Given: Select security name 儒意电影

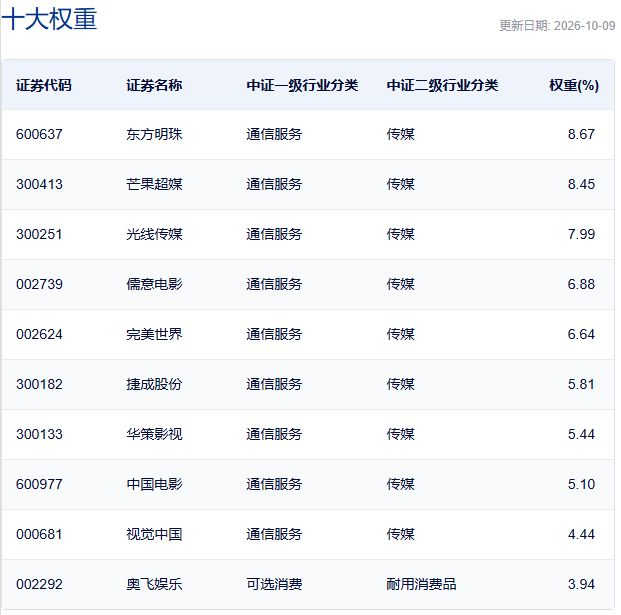Looking at the screenshot, I should 154,284.
